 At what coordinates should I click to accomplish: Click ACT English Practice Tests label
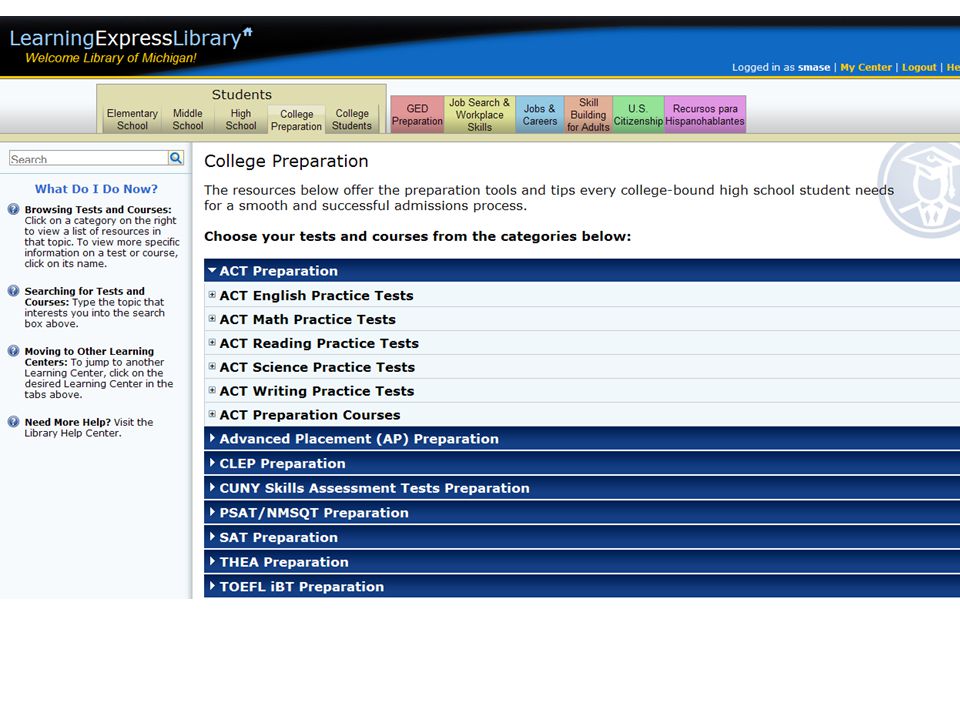[317, 295]
